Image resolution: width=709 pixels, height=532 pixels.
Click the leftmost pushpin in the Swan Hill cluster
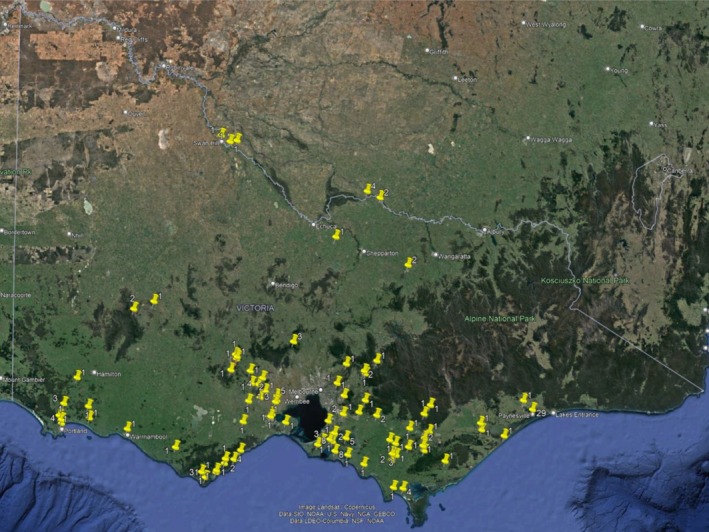tap(222, 132)
